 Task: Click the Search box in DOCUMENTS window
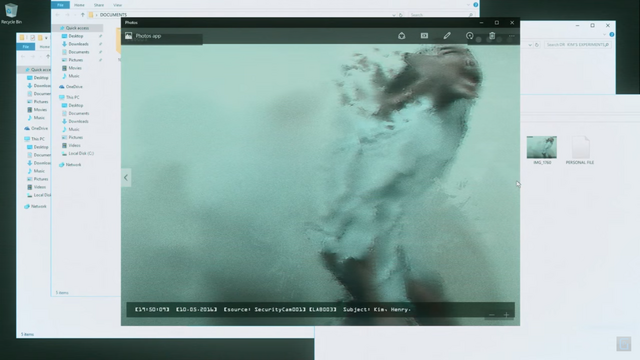click(442, 15)
